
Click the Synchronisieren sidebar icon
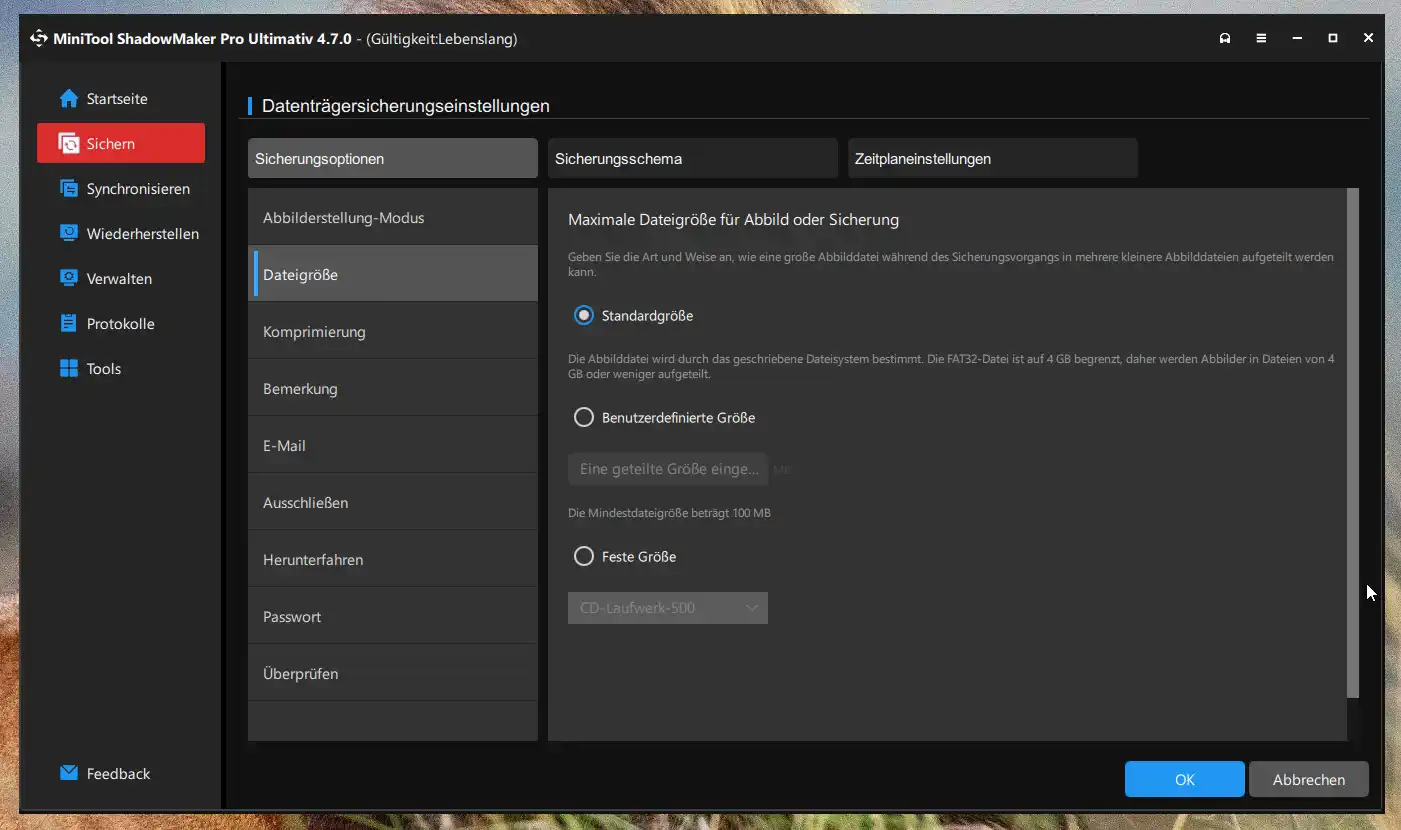[69, 189]
